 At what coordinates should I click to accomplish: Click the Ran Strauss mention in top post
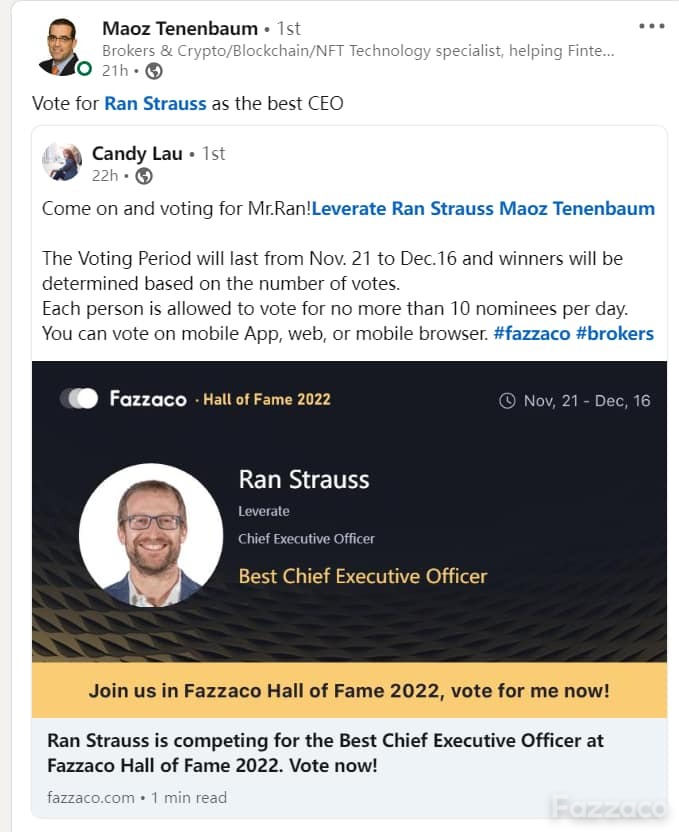(155, 103)
